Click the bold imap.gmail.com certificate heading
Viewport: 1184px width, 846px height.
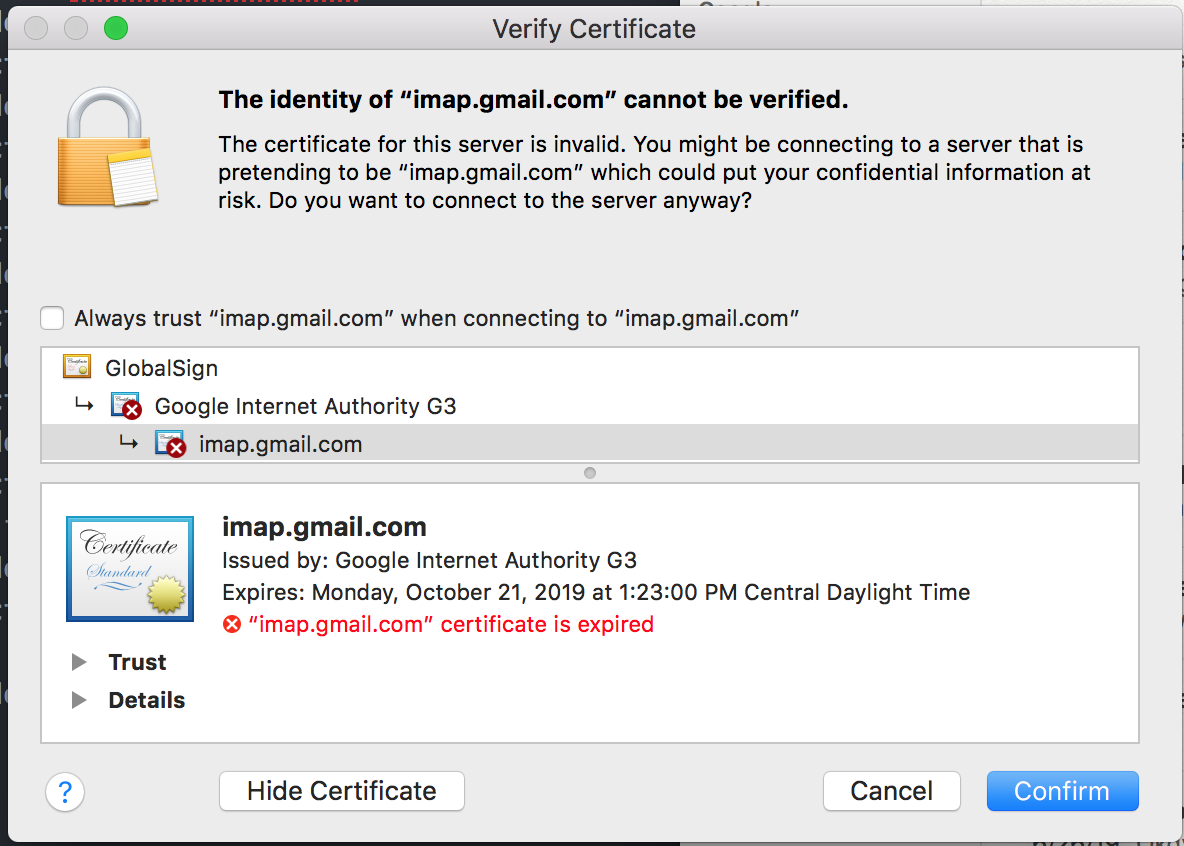pos(325,527)
